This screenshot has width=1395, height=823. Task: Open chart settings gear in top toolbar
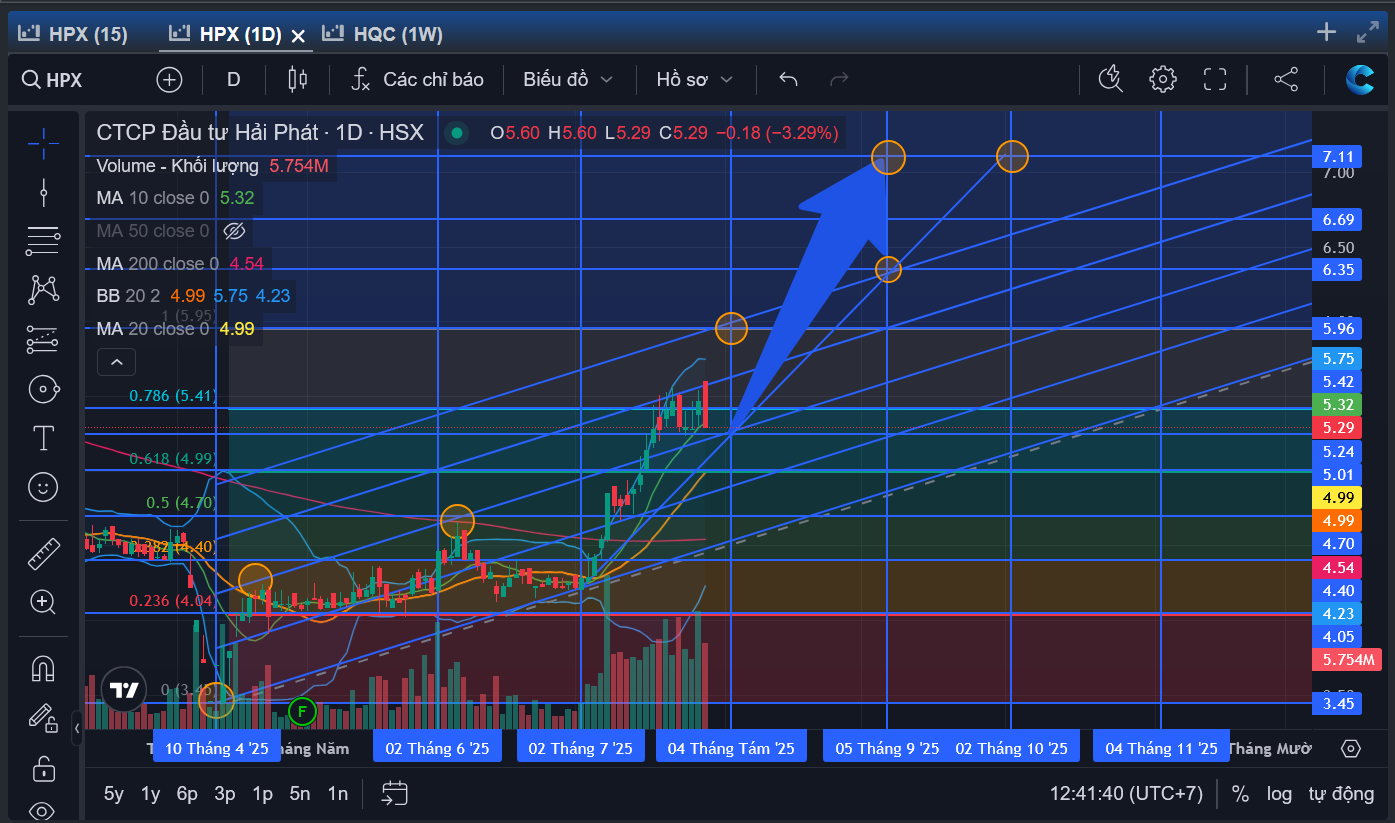click(x=1162, y=79)
